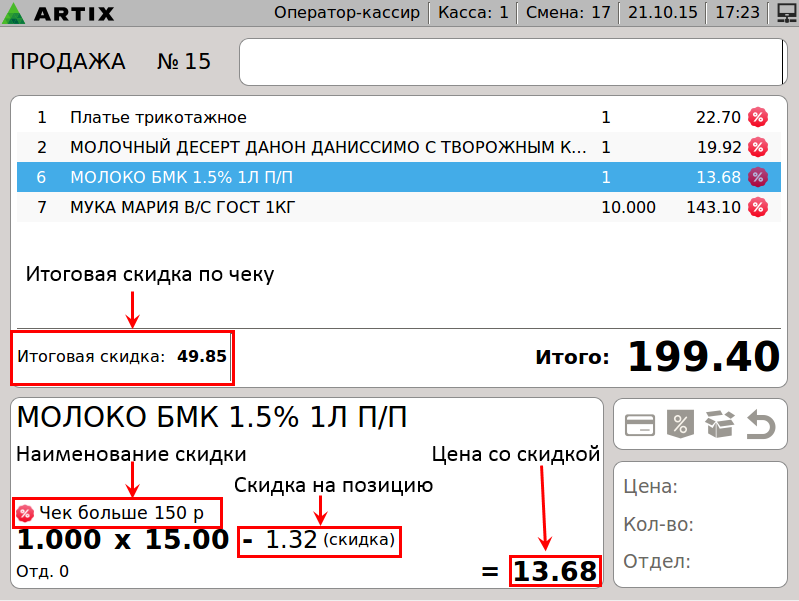Click the card payment icon

(x=640, y=425)
